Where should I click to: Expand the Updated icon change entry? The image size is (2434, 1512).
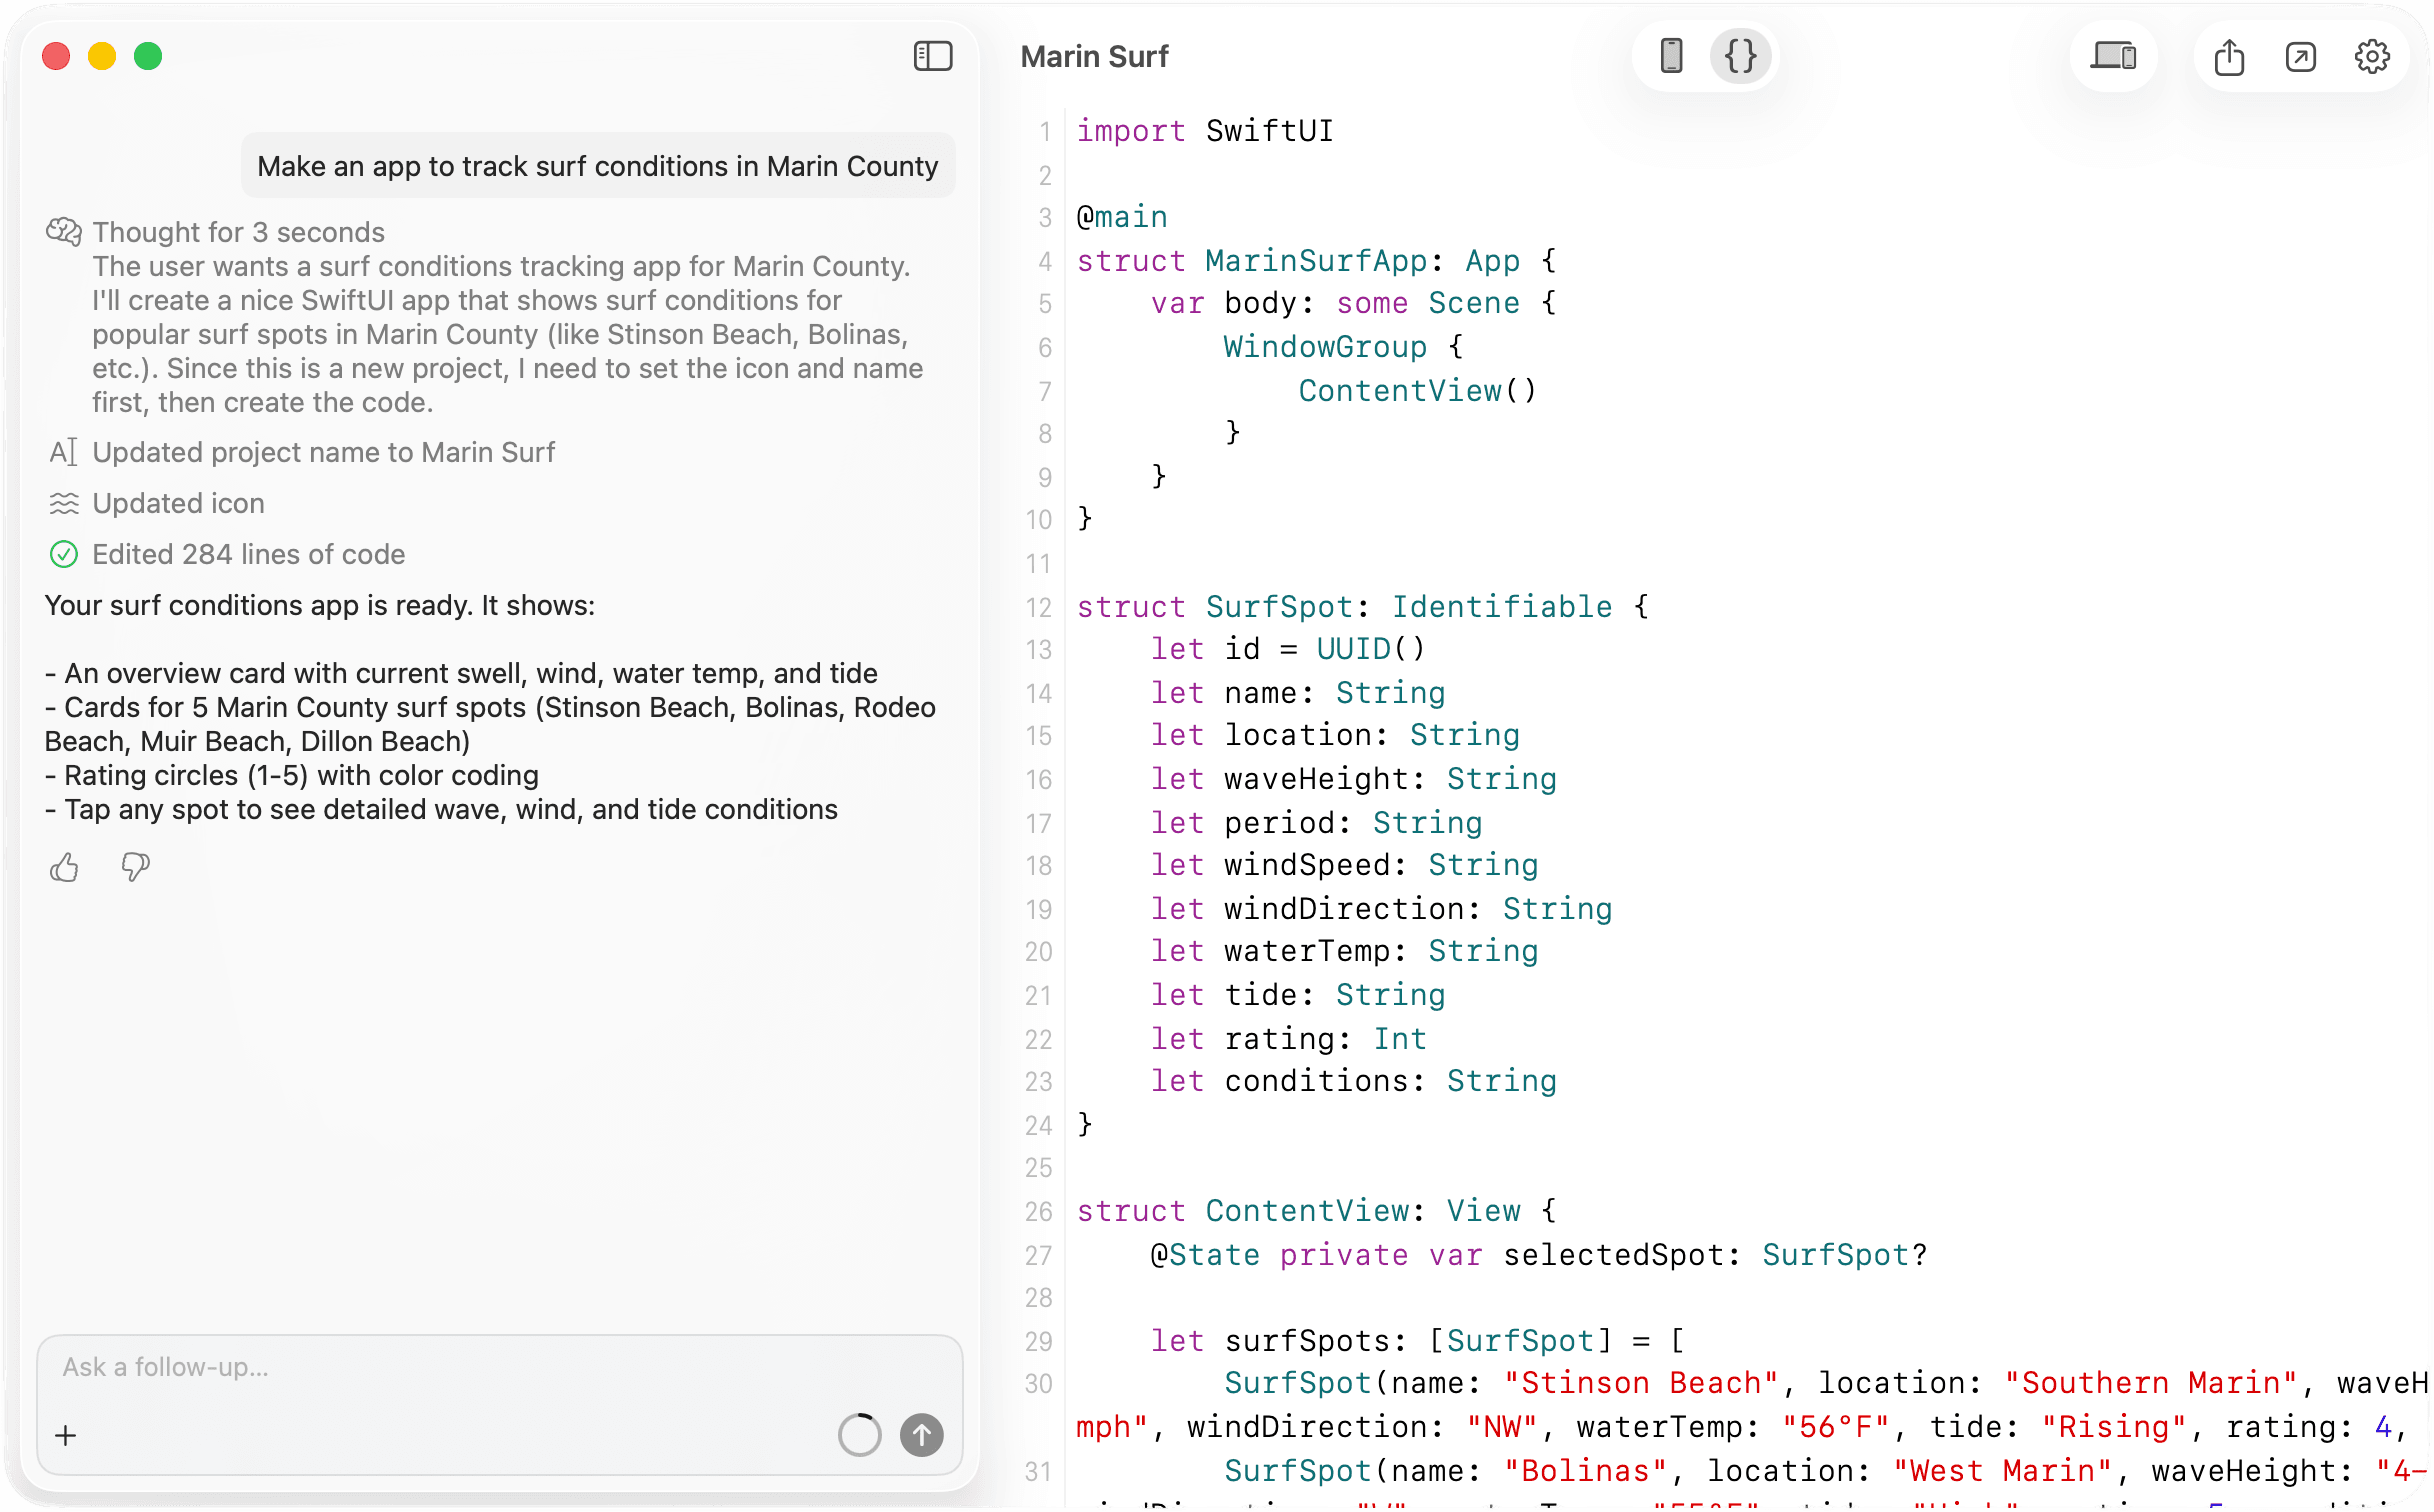pos(178,503)
